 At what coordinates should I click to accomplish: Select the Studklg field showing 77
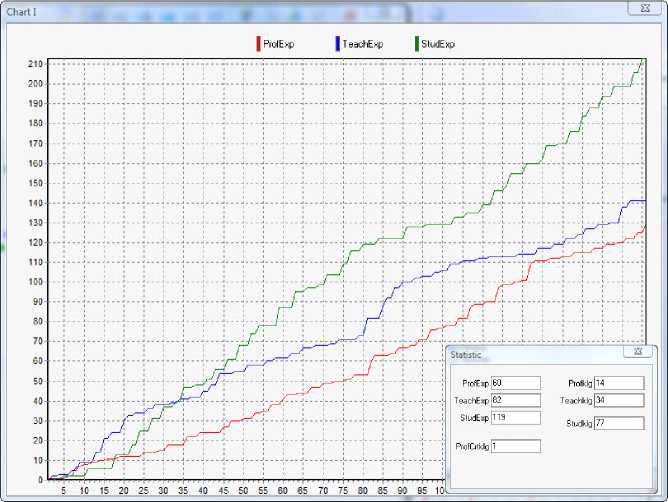click(x=619, y=424)
